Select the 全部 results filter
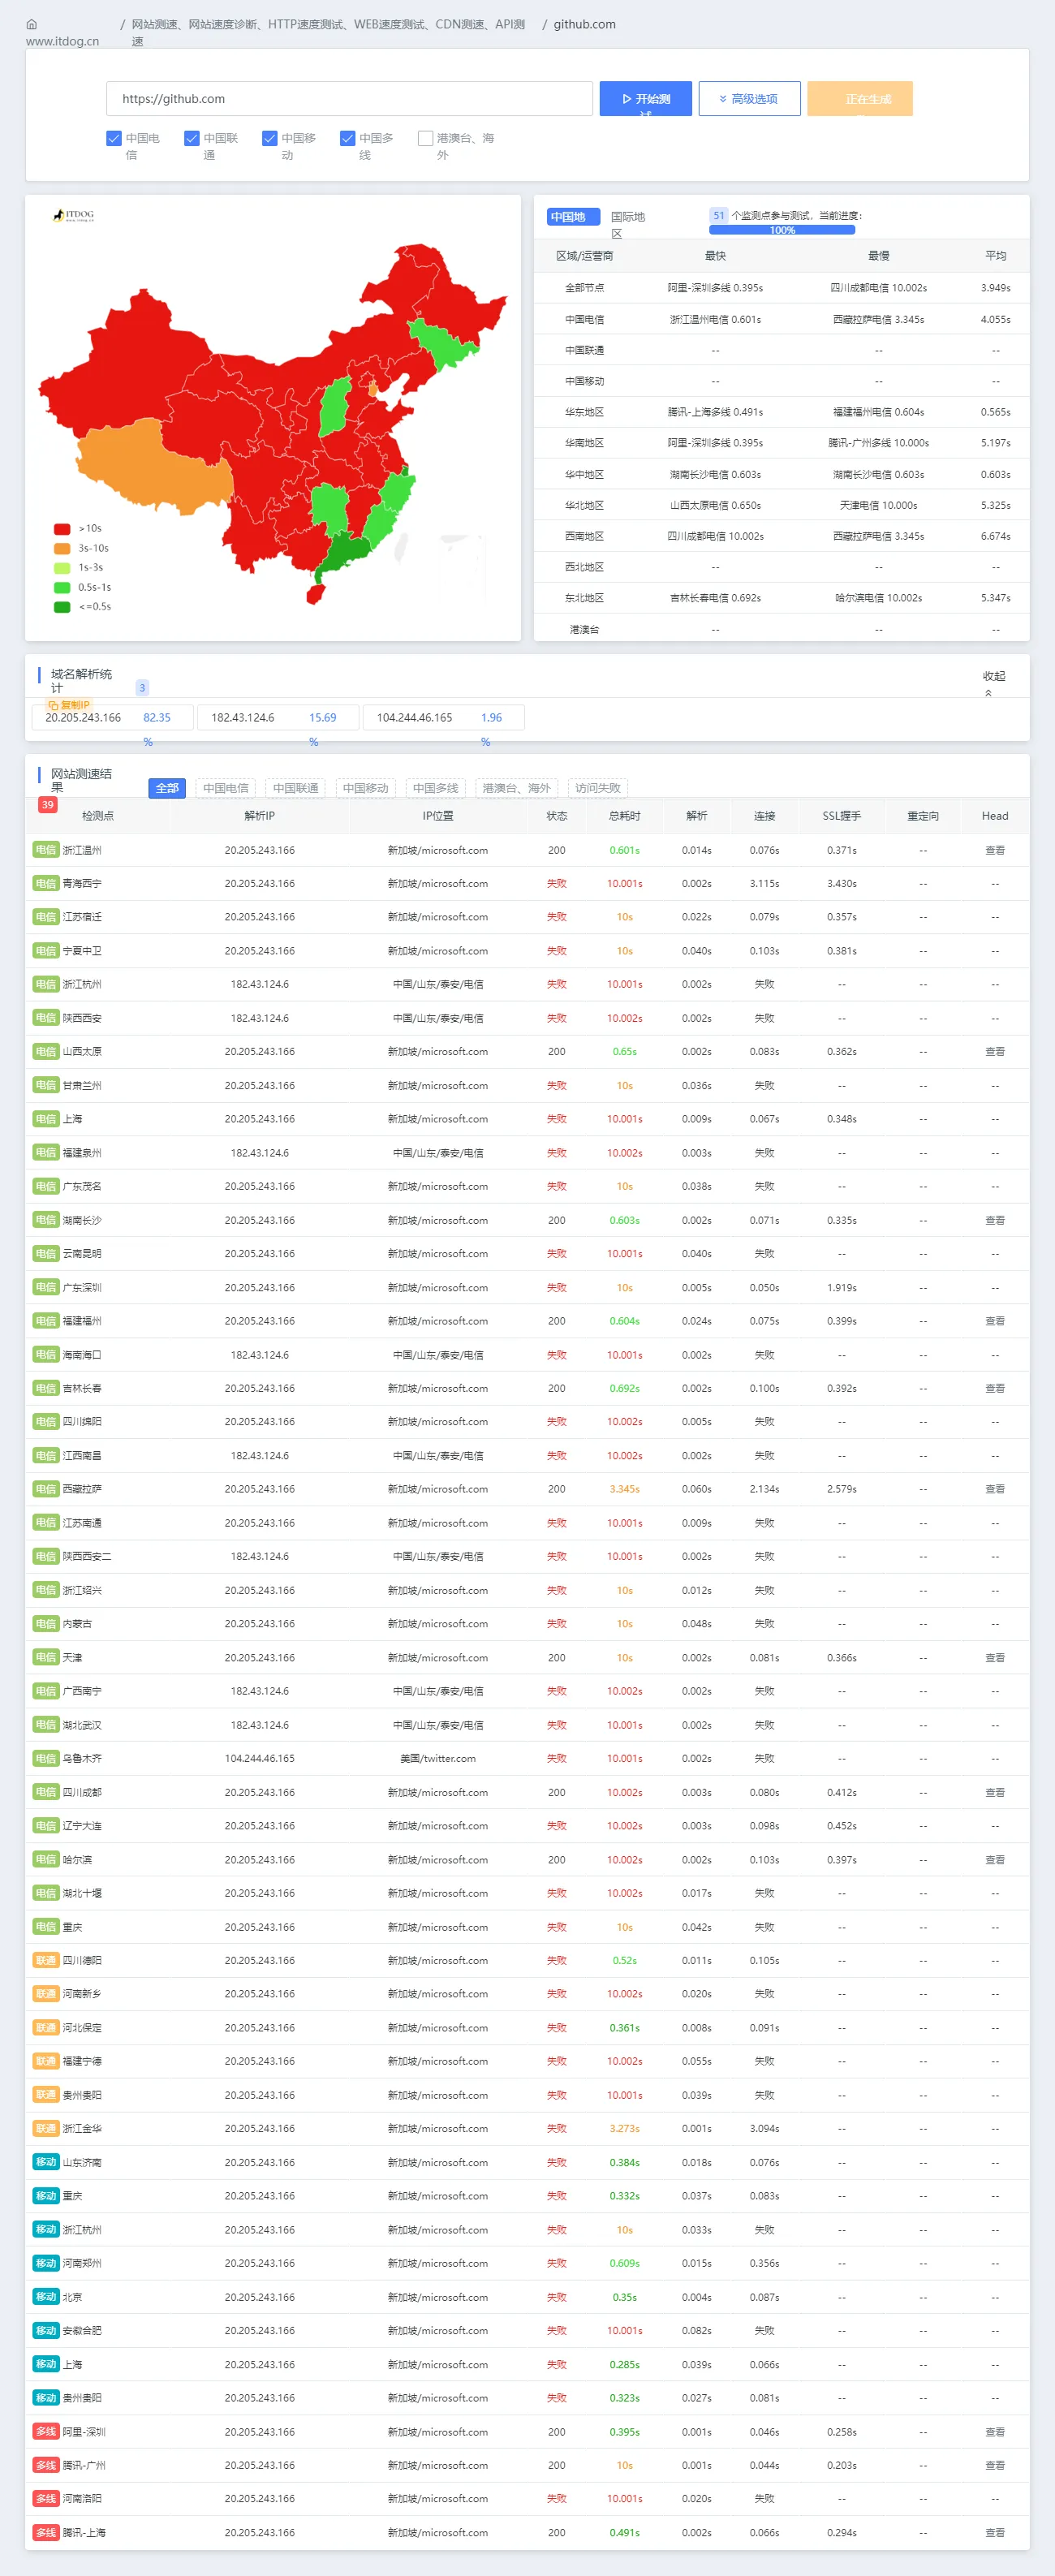Viewport: 1055px width, 2576px height. tap(167, 788)
